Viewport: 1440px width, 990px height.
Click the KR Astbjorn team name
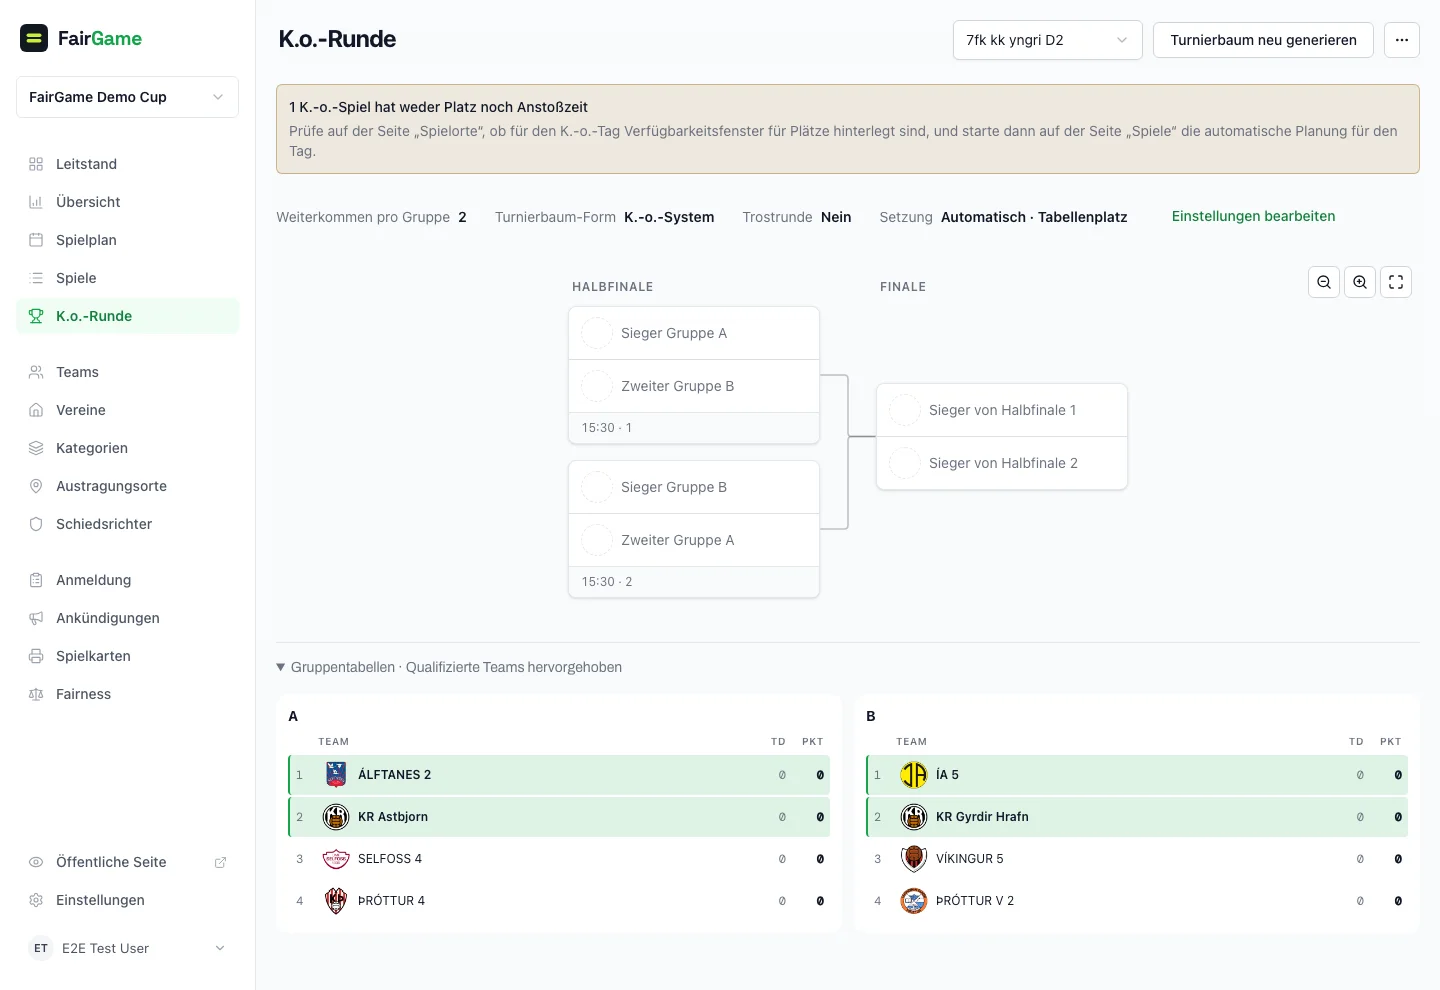[x=393, y=817]
